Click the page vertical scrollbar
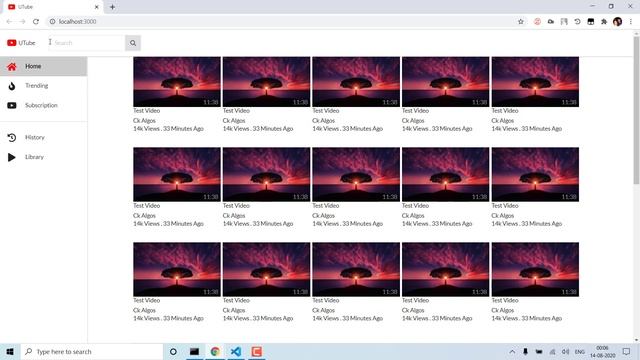Viewport: 640px width, 360px height. click(x=636, y=110)
